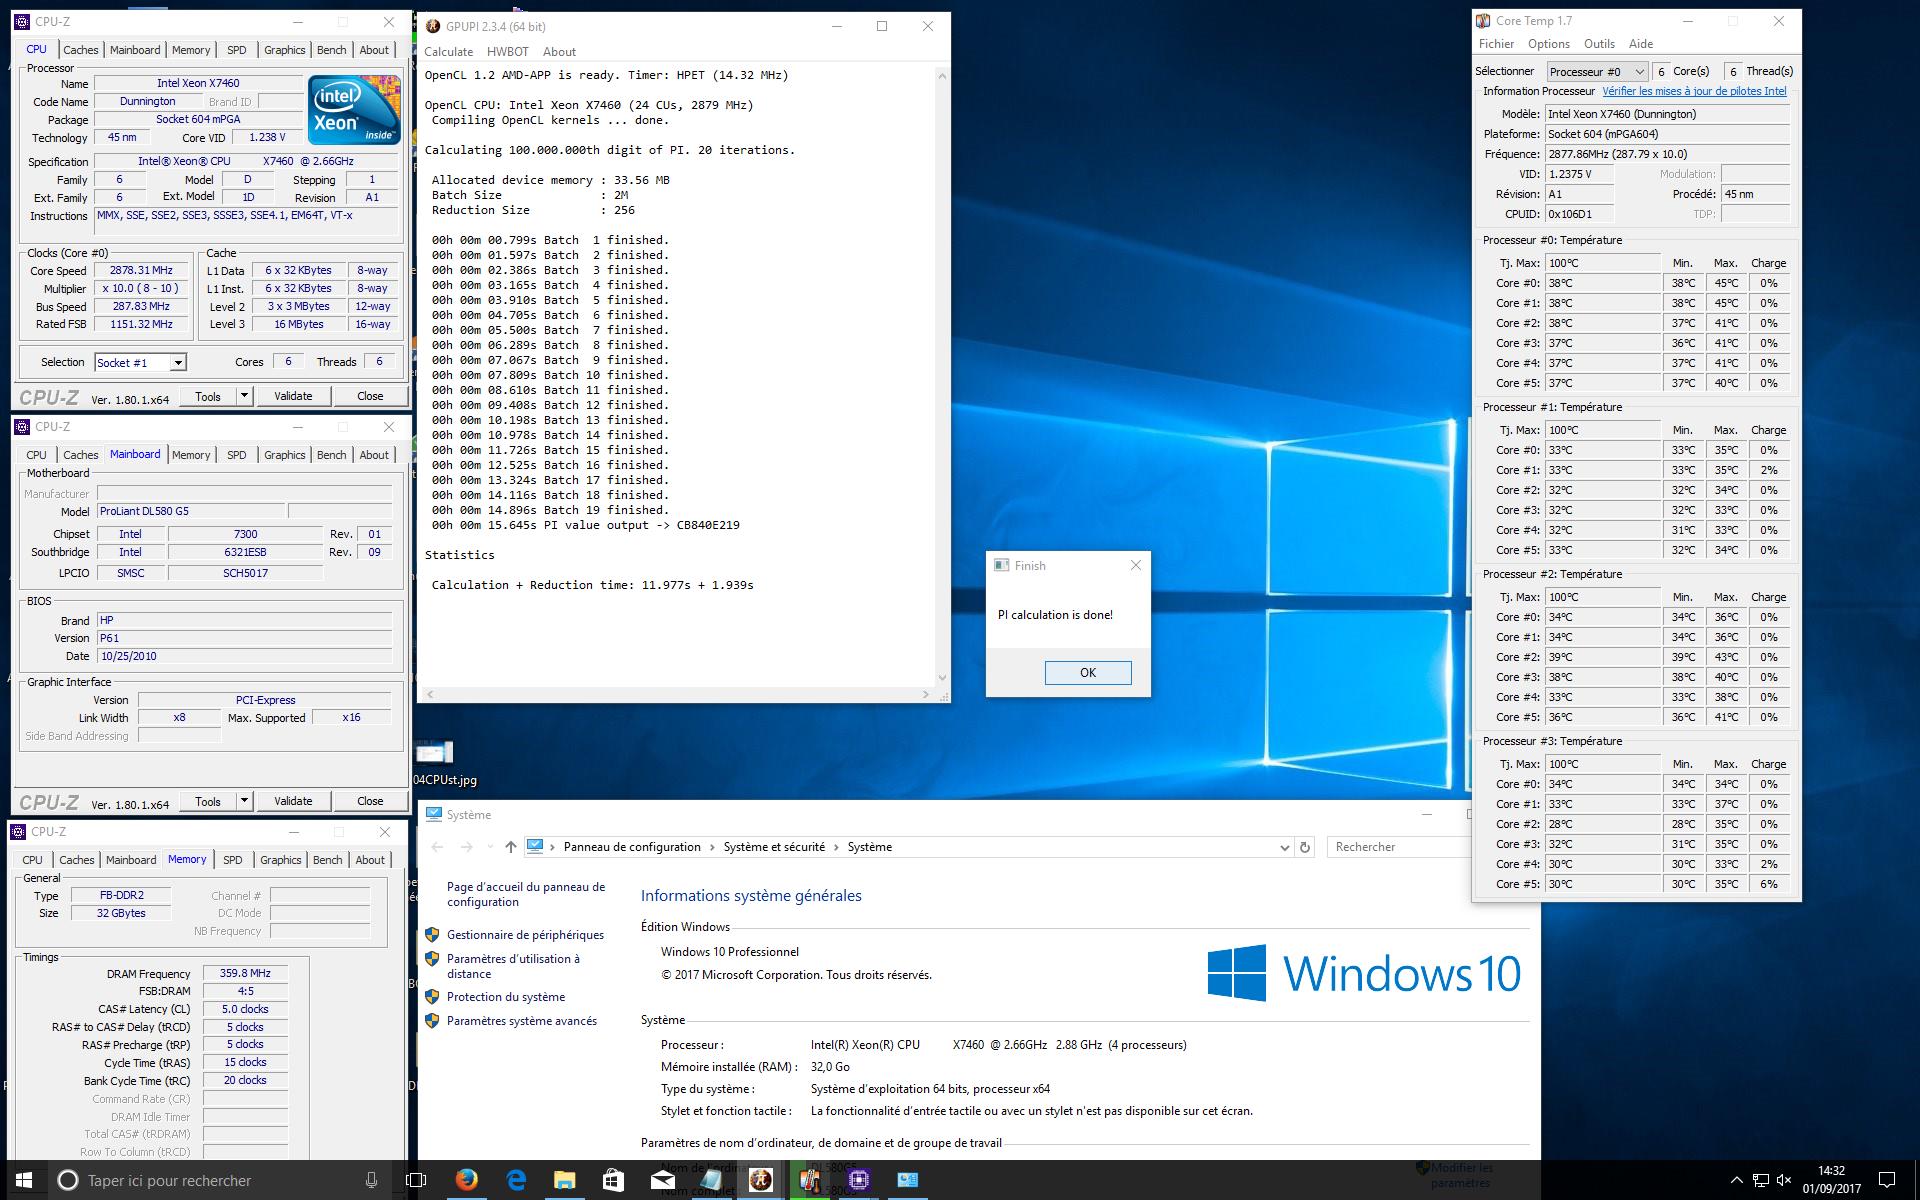Open the HWBOT menu in GPUPI
Image resolution: width=1920 pixels, height=1200 pixels.
click(x=508, y=52)
